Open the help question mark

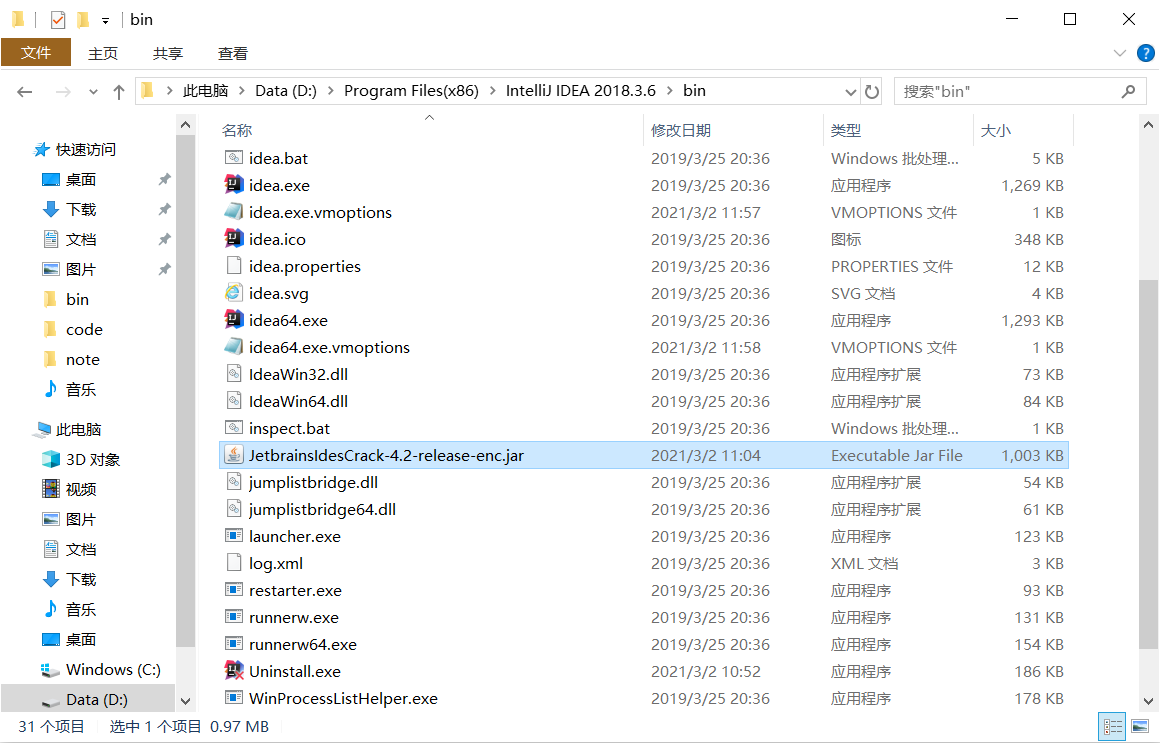(x=1145, y=53)
